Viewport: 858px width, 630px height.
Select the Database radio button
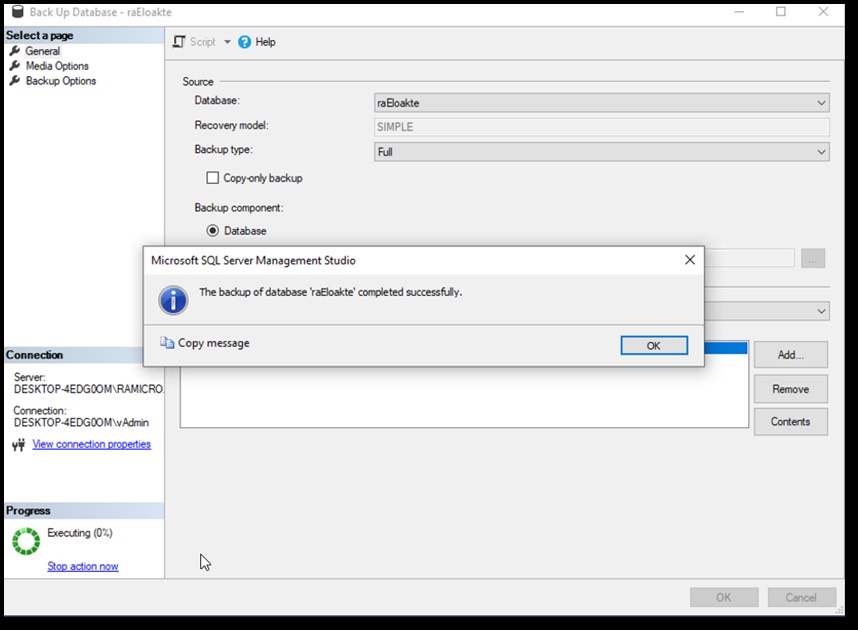click(212, 230)
